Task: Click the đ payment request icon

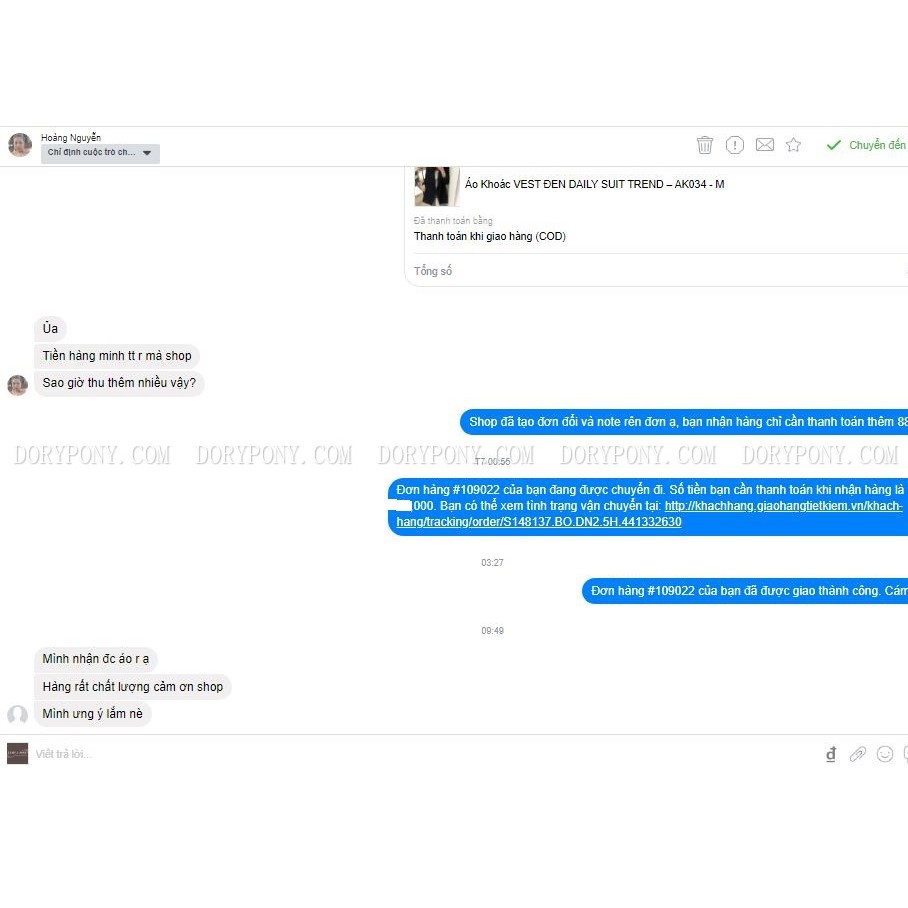Action: click(831, 754)
